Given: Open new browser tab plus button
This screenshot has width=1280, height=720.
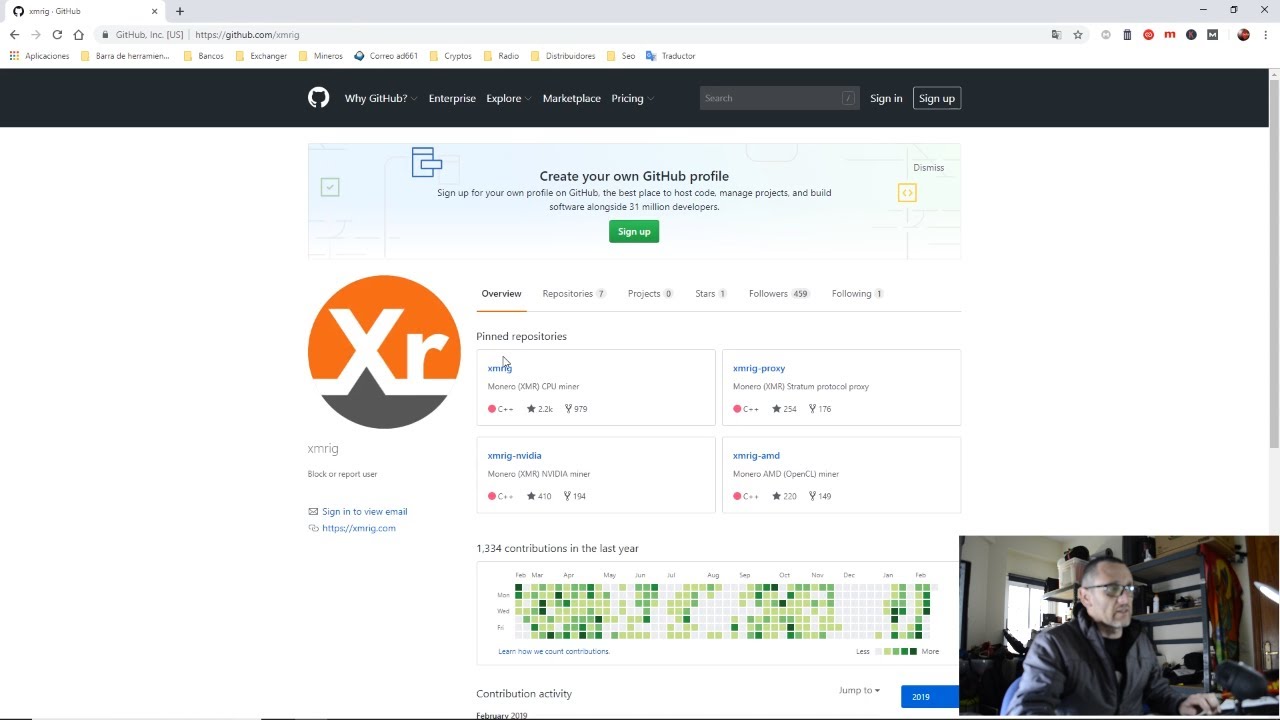Looking at the screenshot, I should (180, 11).
